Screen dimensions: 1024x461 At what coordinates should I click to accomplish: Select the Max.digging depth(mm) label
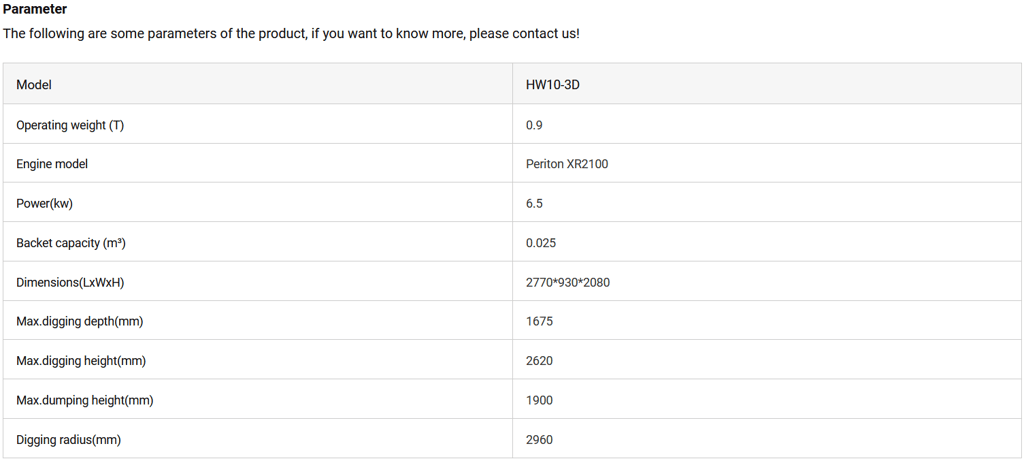81,321
